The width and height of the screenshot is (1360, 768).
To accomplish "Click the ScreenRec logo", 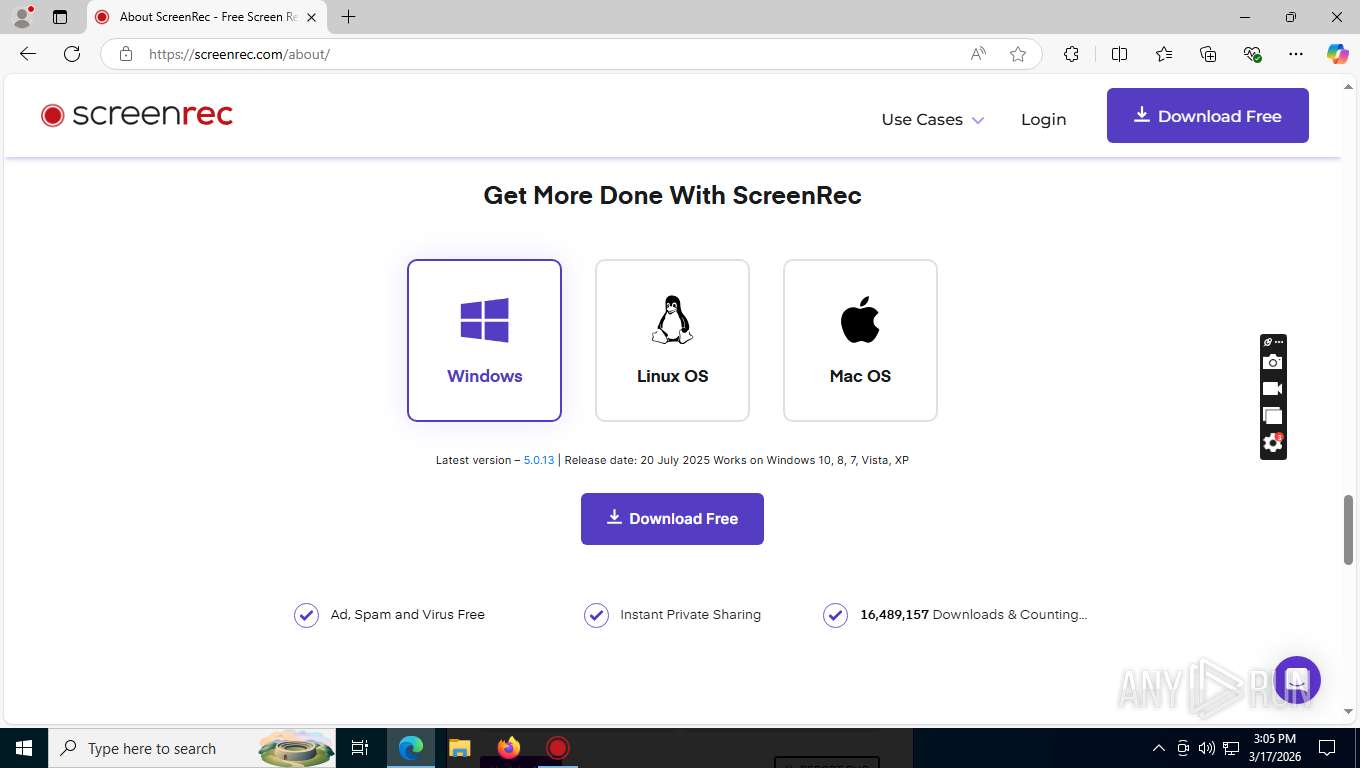I will coord(137,115).
